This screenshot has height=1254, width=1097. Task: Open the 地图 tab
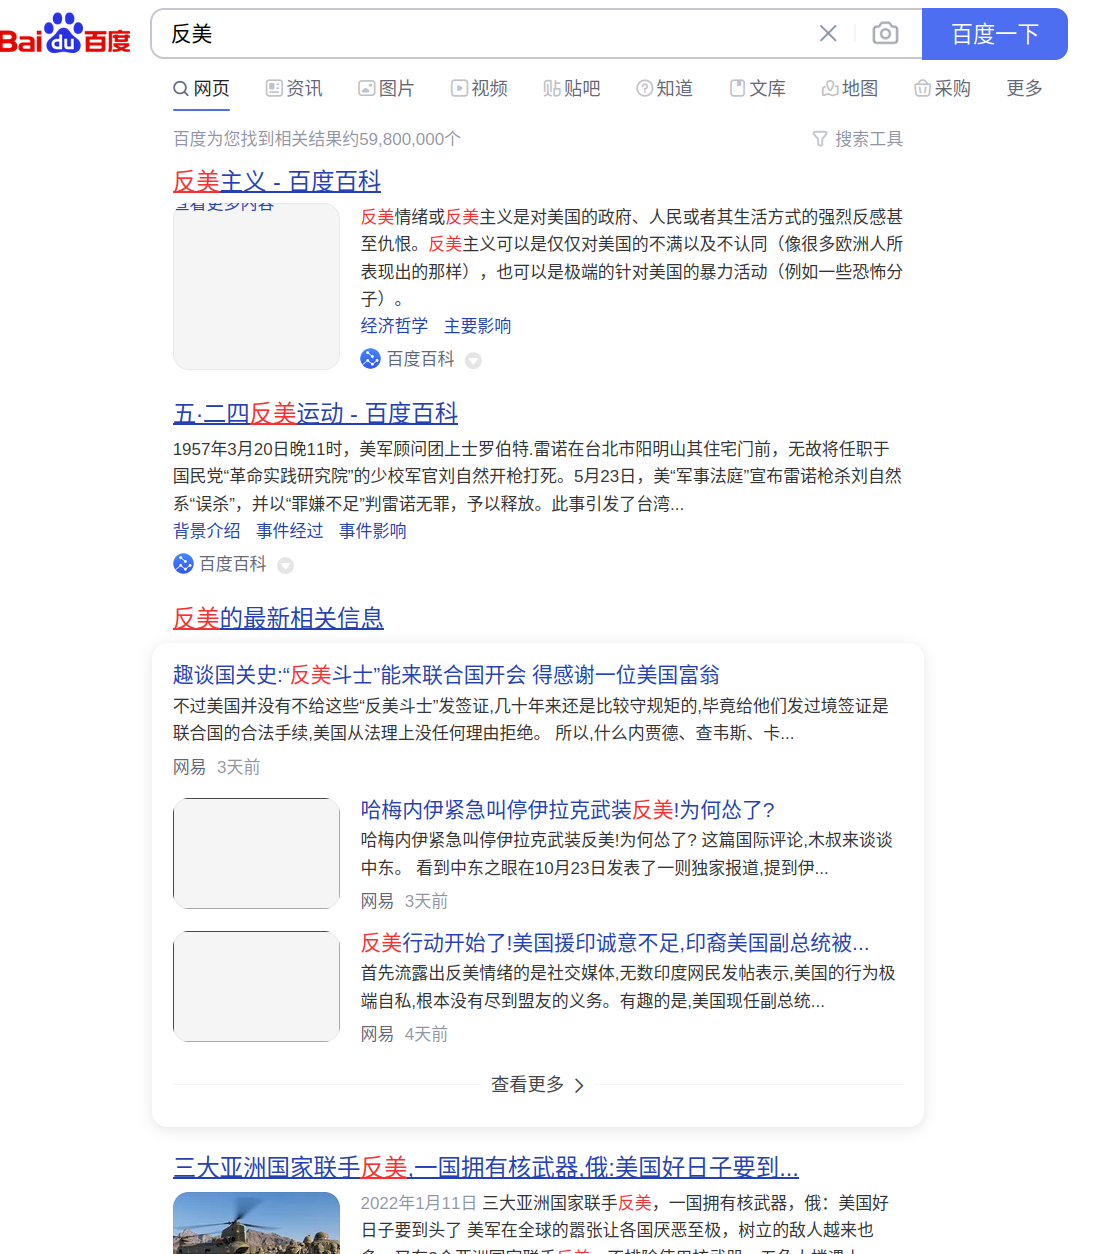[850, 89]
